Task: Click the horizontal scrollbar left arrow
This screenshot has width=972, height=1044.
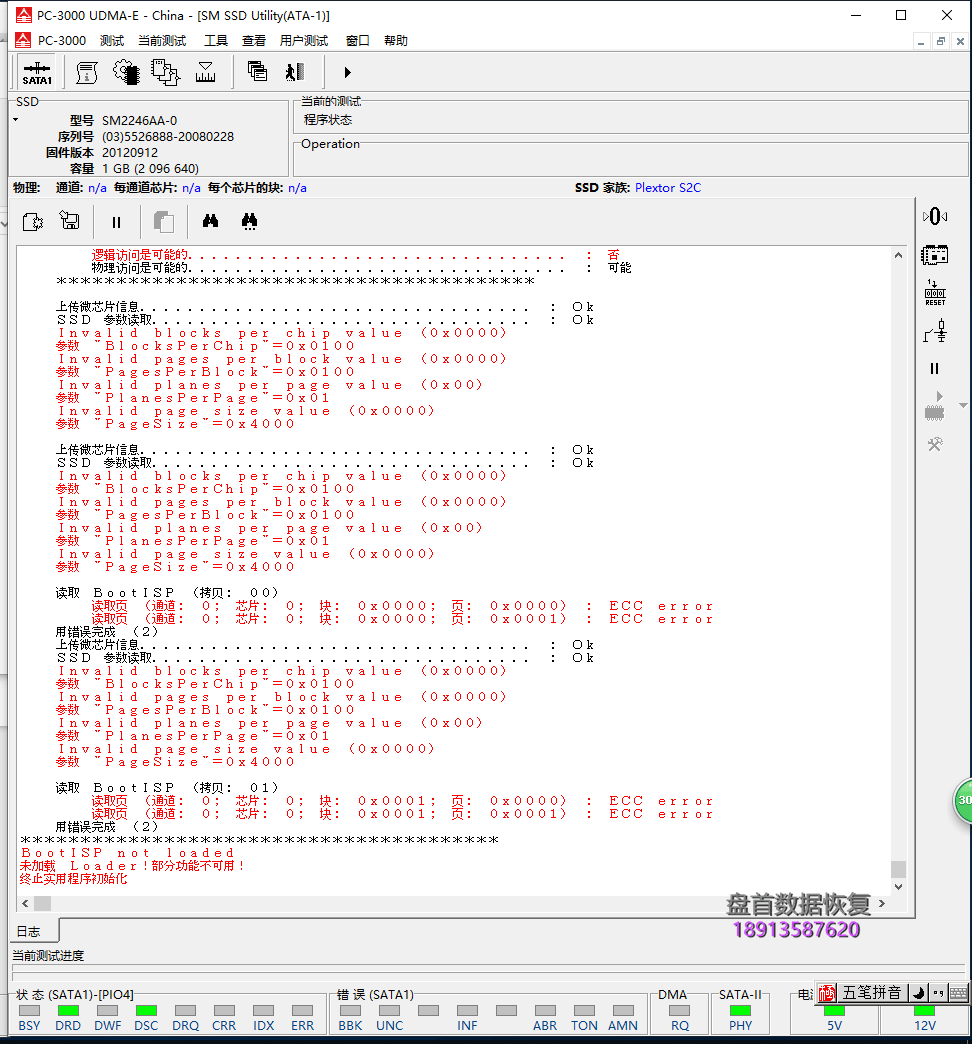Action: click(25, 904)
